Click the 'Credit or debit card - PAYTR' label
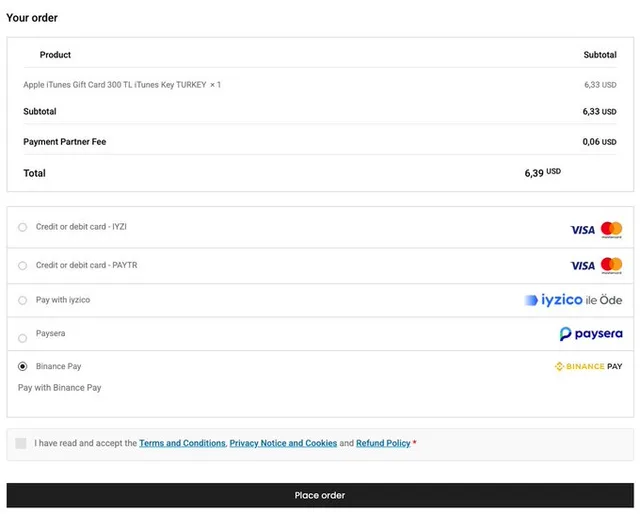 [x=87, y=265]
